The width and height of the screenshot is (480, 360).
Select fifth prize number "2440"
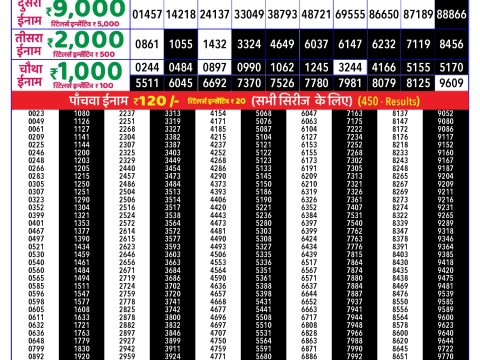pos(127,168)
